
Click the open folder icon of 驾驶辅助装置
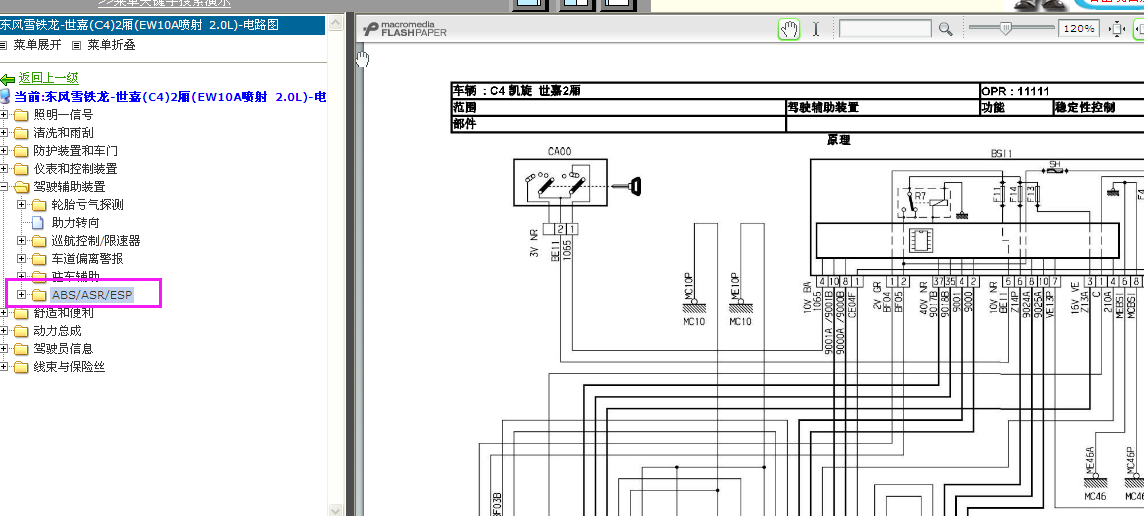pyautogui.click(x=20, y=187)
